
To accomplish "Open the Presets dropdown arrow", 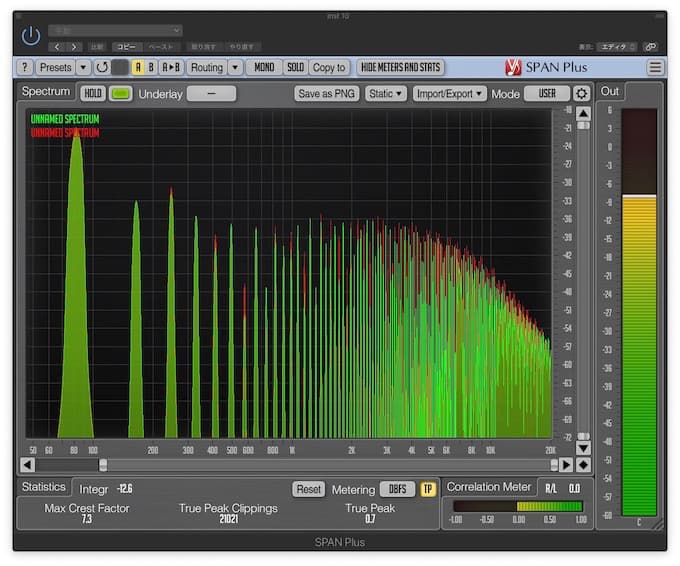I will point(83,67).
